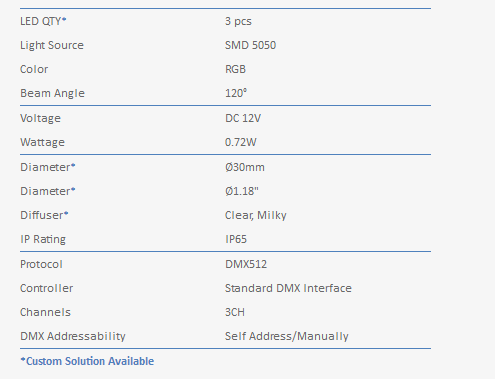This screenshot has height=379, width=495.
Task: Select the Diffuser label with asterisk
Action: [x=44, y=215]
